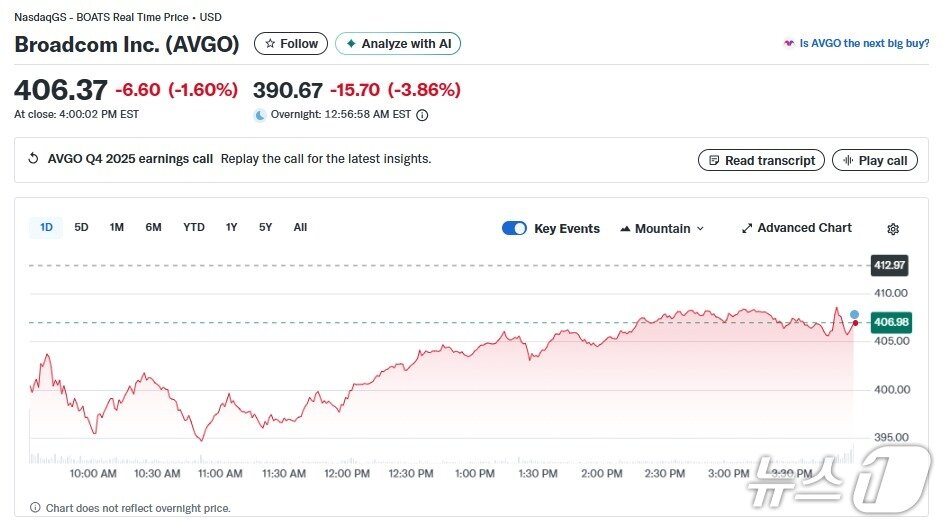
Task: Open the Mountain chart type dropdown
Action: pyautogui.click(x=662, y=228)
